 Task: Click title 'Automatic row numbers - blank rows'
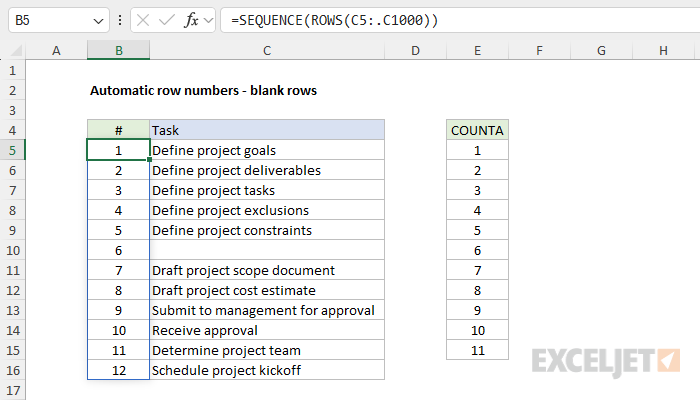[204, 90]
